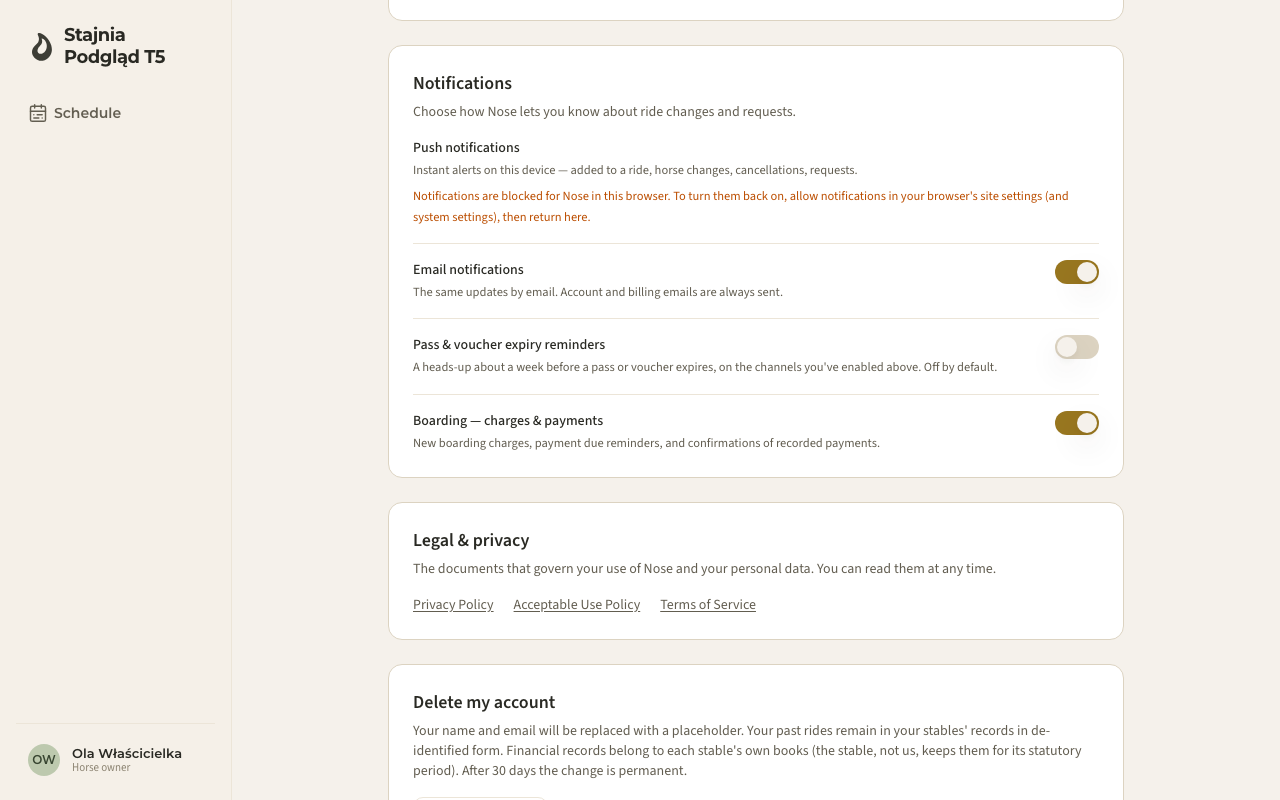Screen dimensions: 1280x800
Task: Click the Legal & privacy heading
Action: click(x=471, y=540)
